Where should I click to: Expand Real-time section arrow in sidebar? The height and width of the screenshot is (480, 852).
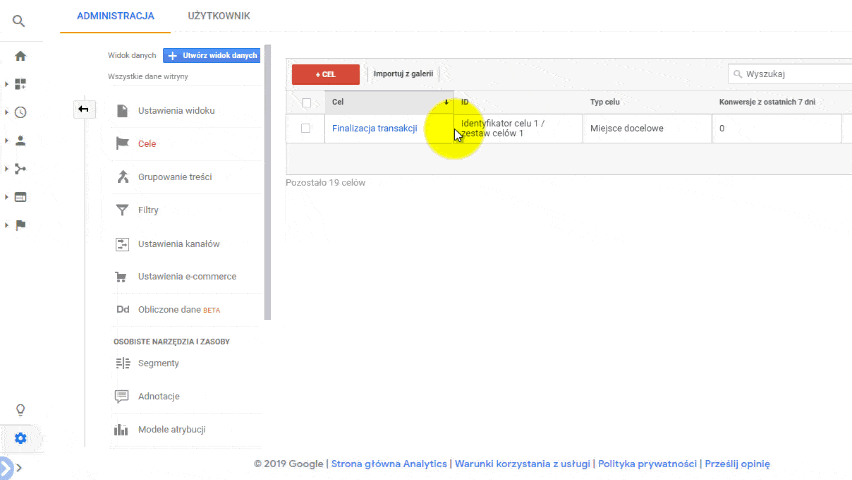(7, 112)
